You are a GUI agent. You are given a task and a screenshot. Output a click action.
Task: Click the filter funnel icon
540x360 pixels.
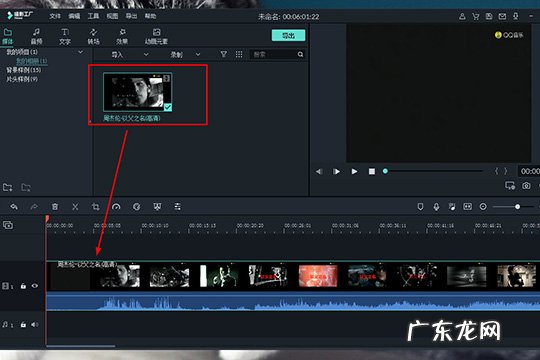224,54
